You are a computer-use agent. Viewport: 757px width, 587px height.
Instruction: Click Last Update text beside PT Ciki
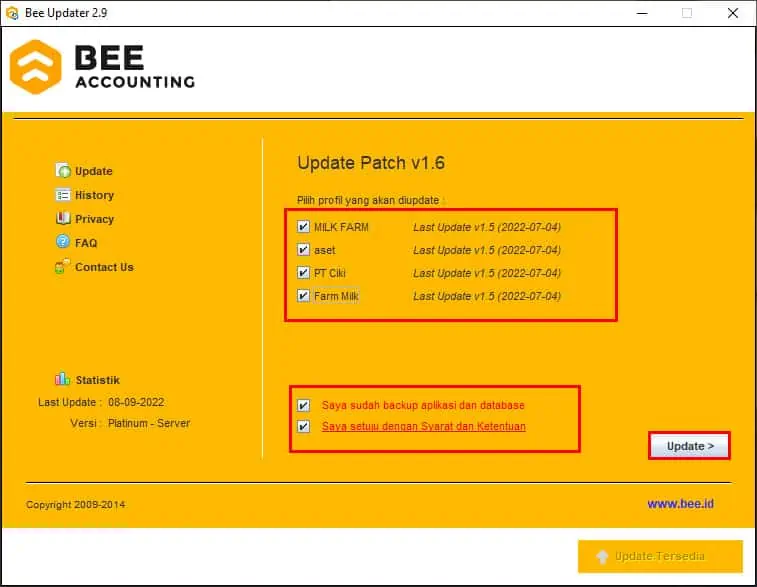(x=487, y=273)
